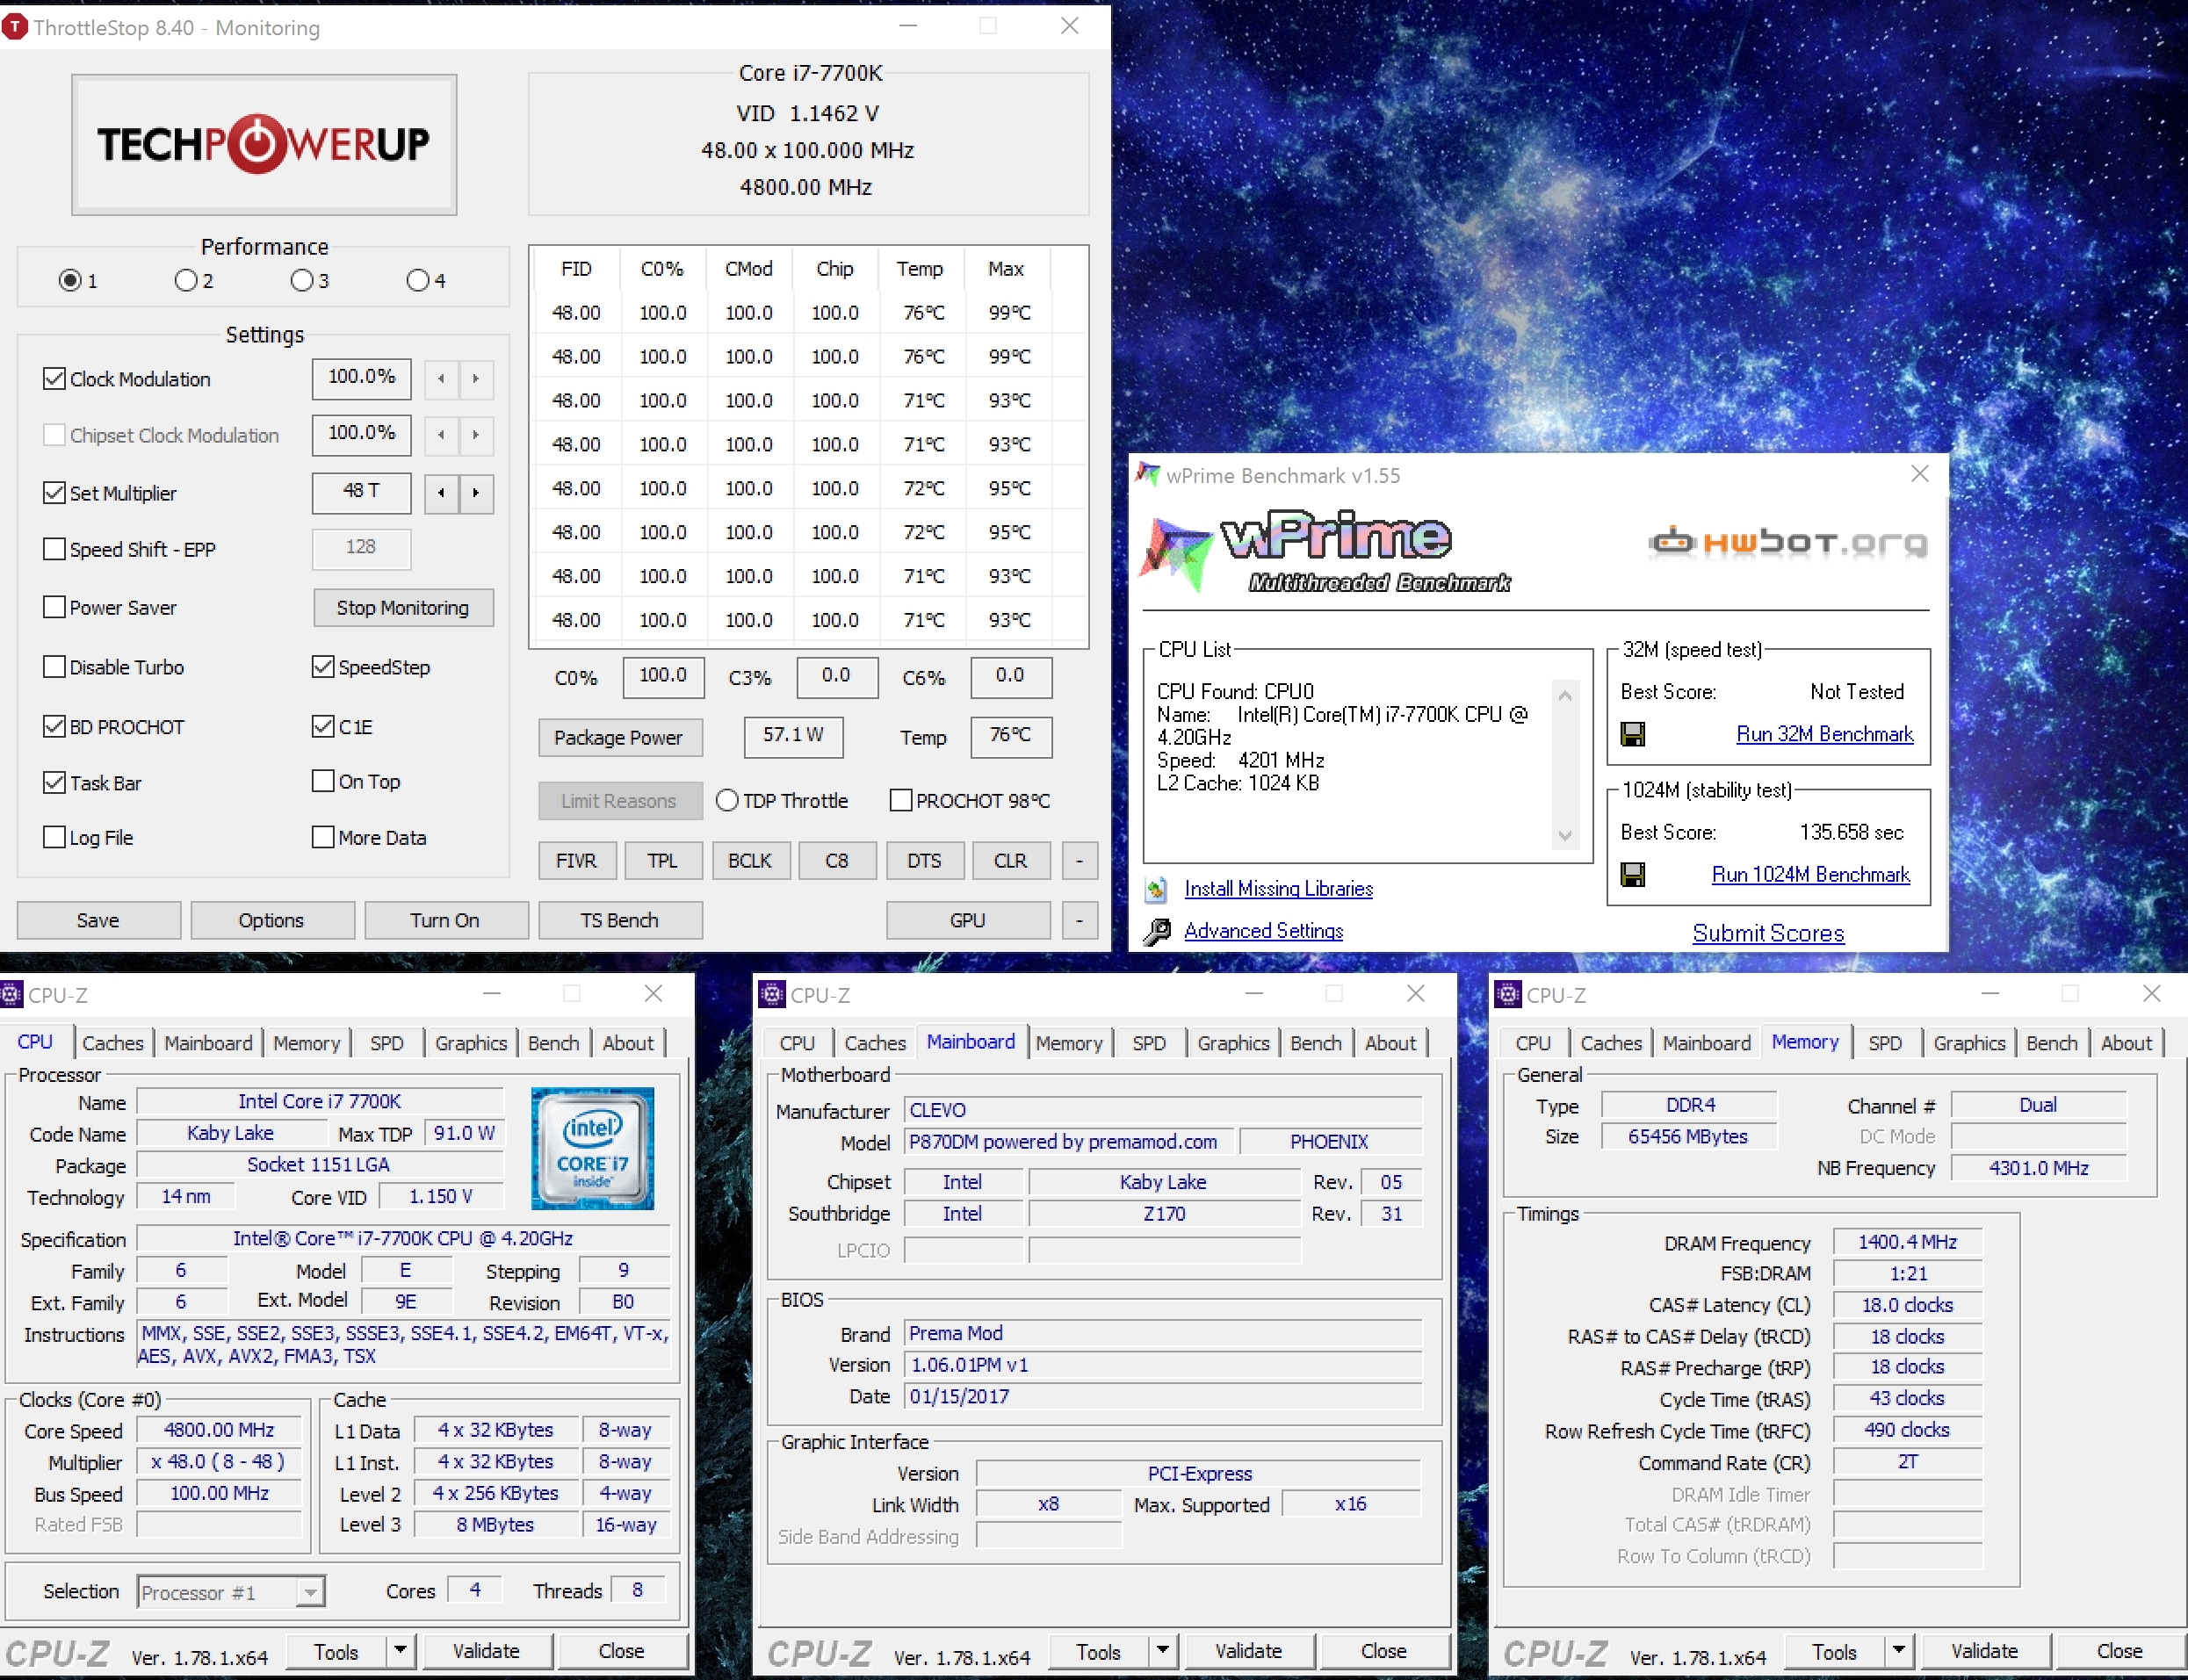Toggle the Disable Turbo checkbox
The width and height of the screenshot is (2188, 1680).
click(x=55, y=667)
